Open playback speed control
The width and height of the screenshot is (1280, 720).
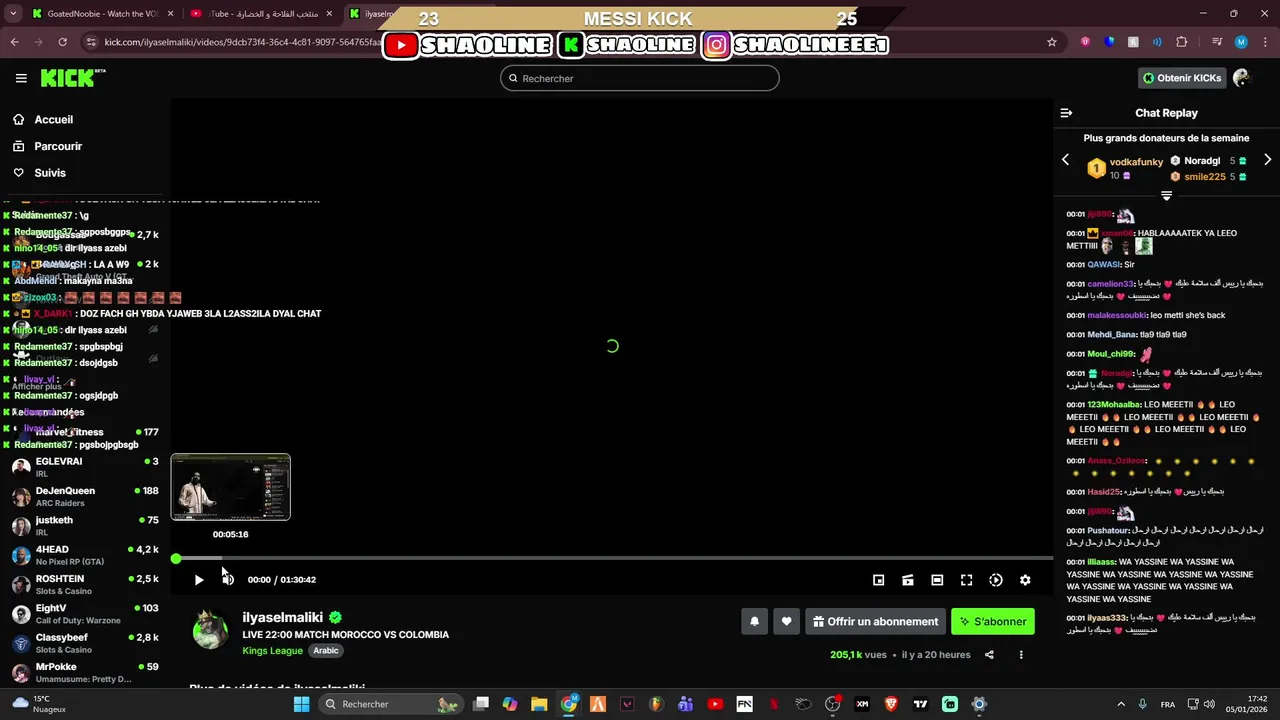[996, 580]
